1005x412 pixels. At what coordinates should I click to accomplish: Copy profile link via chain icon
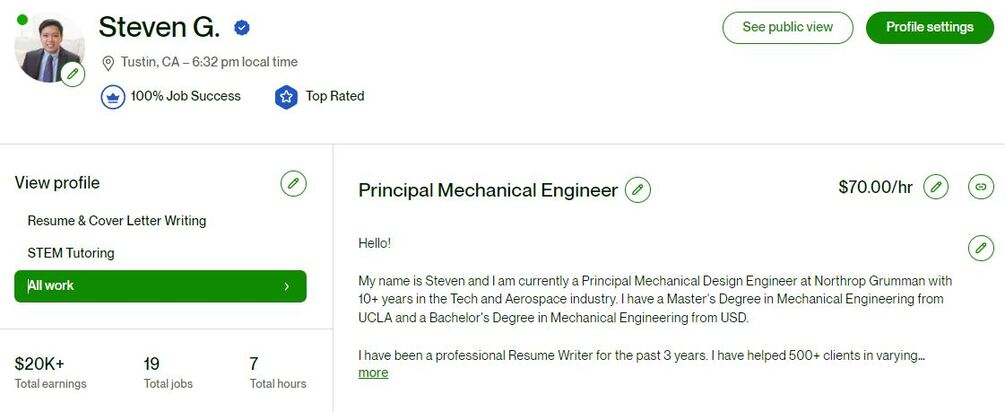coord(981,186)
